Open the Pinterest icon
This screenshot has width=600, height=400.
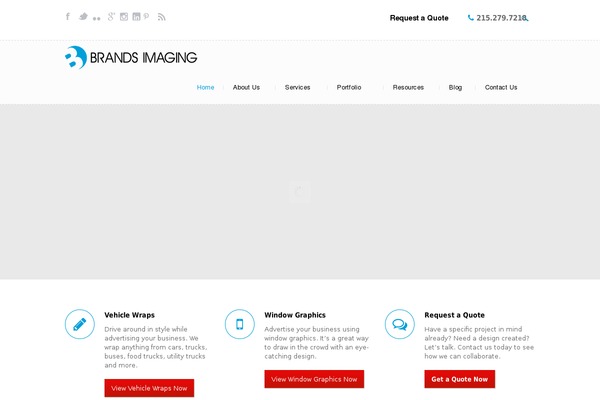click(146, 16)
